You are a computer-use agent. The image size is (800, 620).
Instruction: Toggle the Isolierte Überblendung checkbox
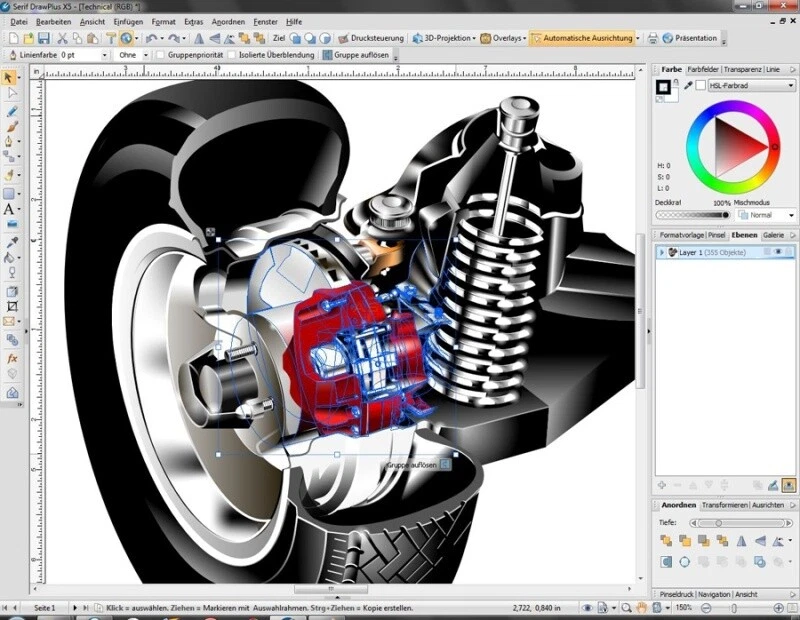point(232,55)
